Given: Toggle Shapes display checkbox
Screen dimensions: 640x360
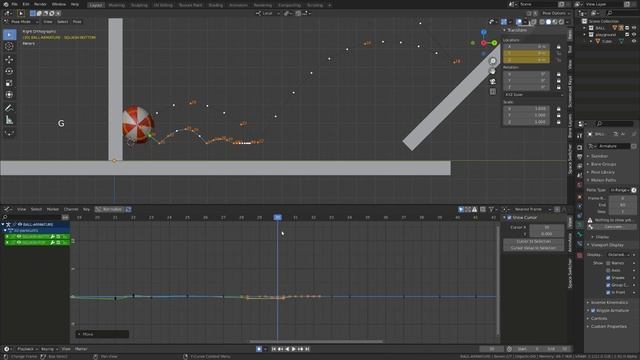Looking at the screenshot, I should pos(608,278).
